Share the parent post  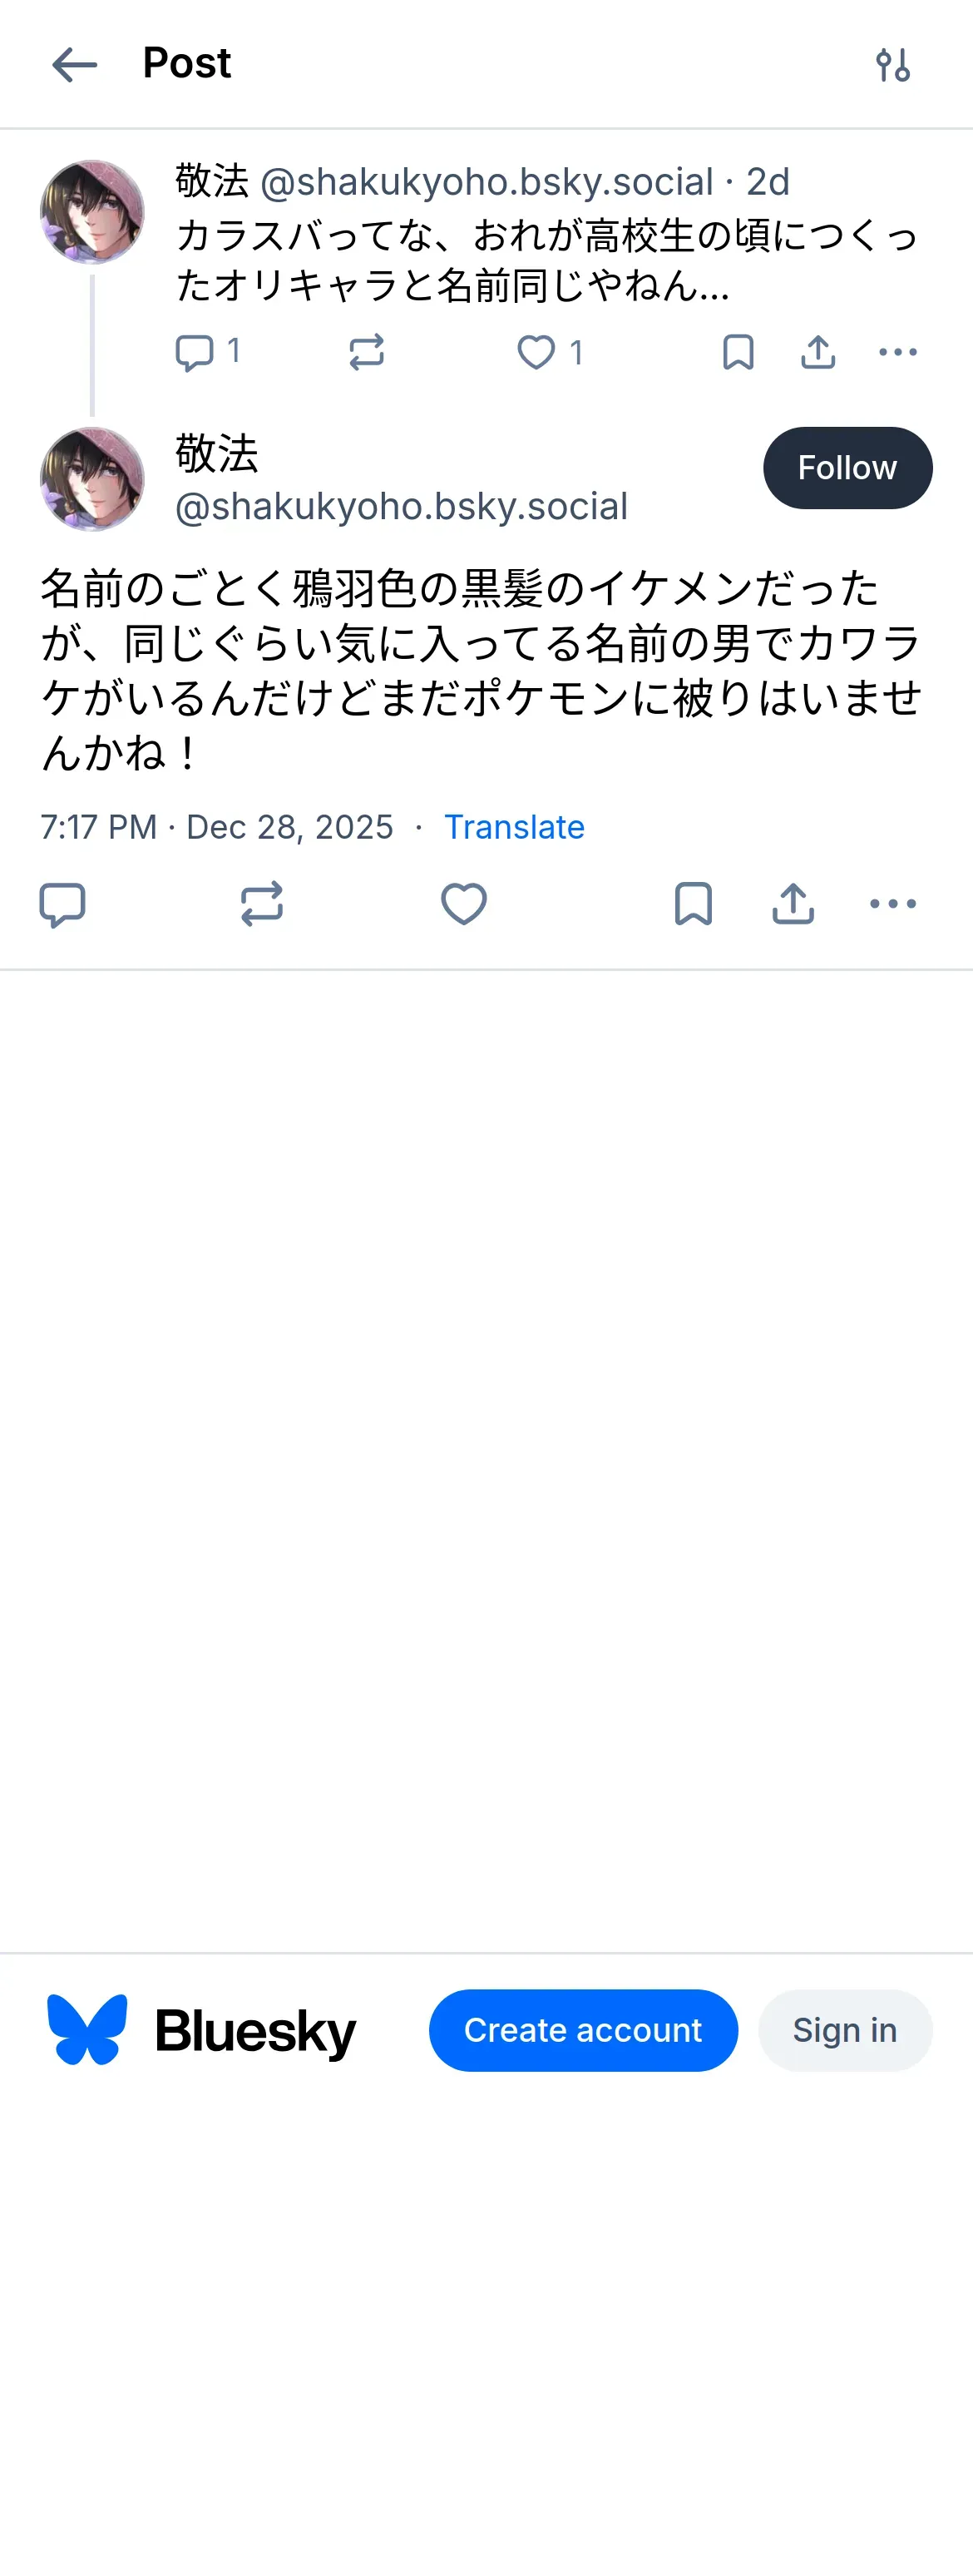(818, 352)
